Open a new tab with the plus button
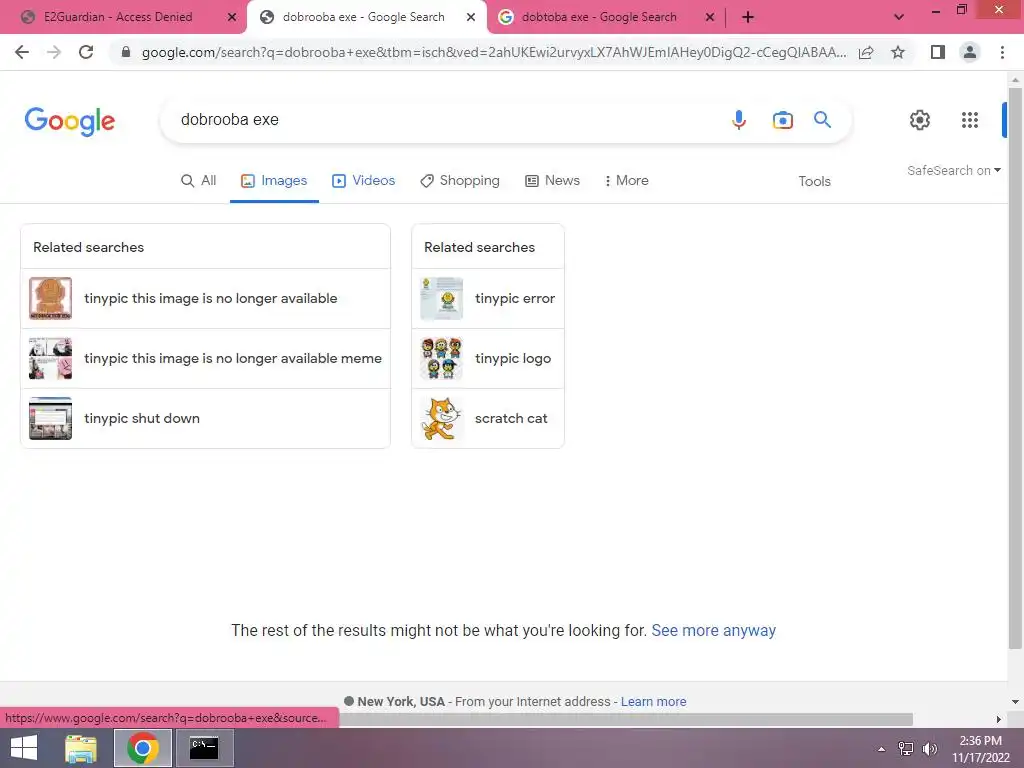 coord(748,17)
